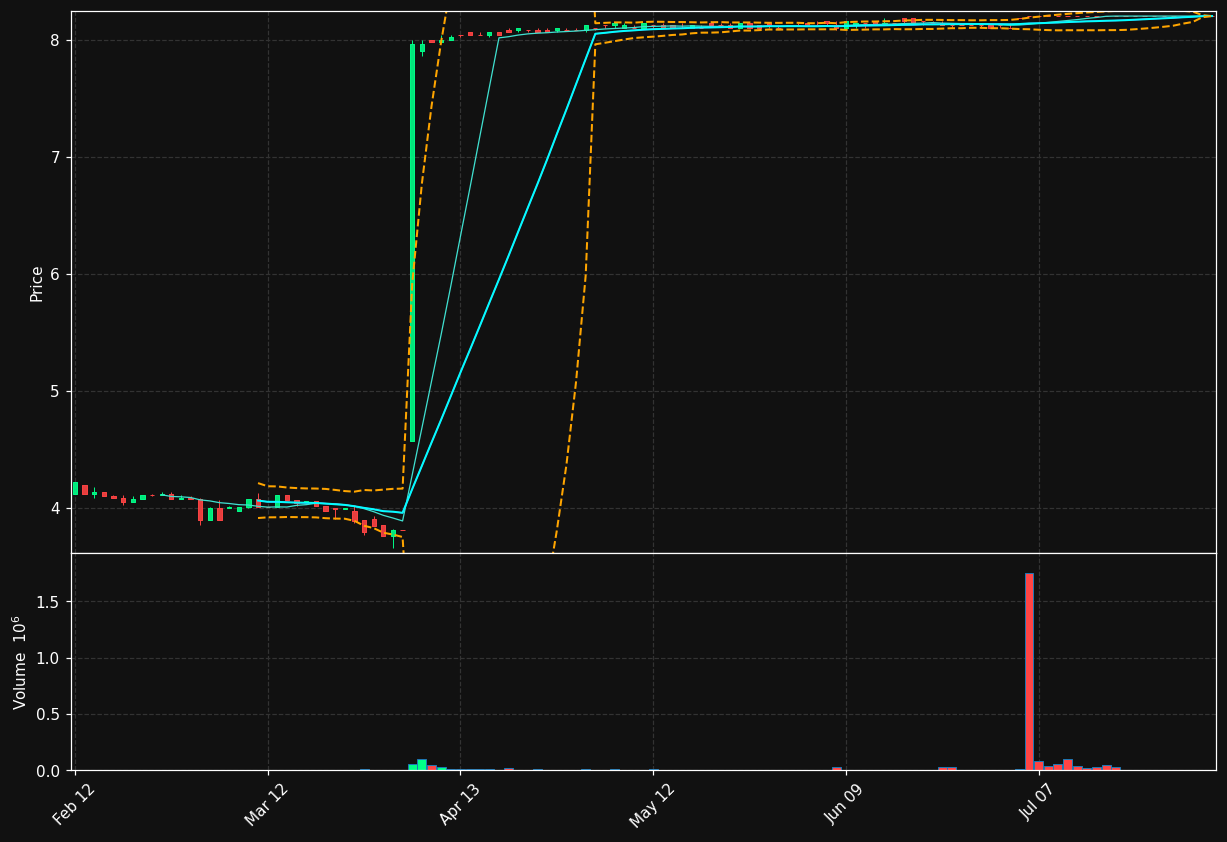Click the Feb 12 date label
Image resolution: width=1227 pixels, height=842 pixels.
click(x=73, y=804)
